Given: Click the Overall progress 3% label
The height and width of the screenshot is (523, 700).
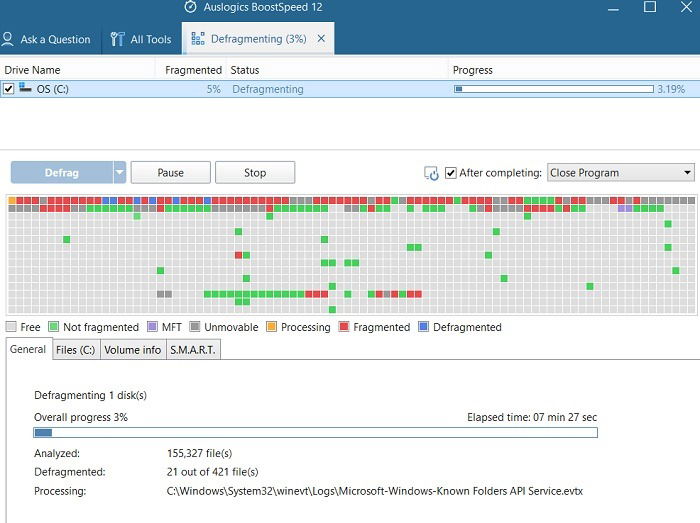Looking at the screenshot, I should click(81, 417).
